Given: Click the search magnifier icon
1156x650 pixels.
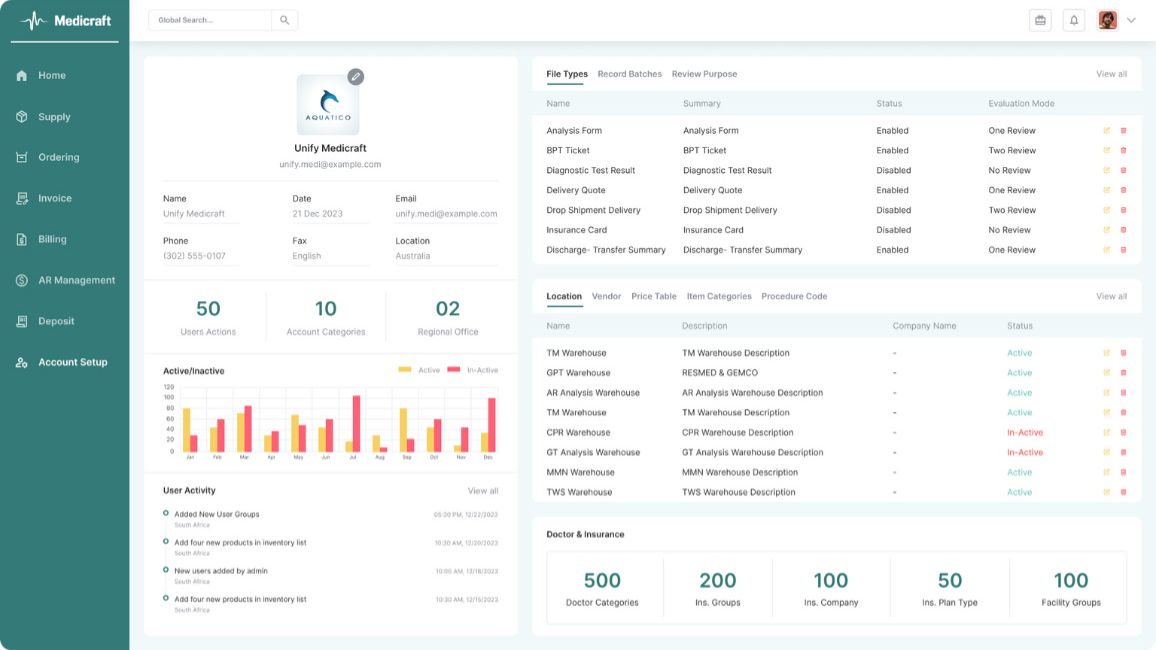Looking at the screenshot, I should click(284, 20).
